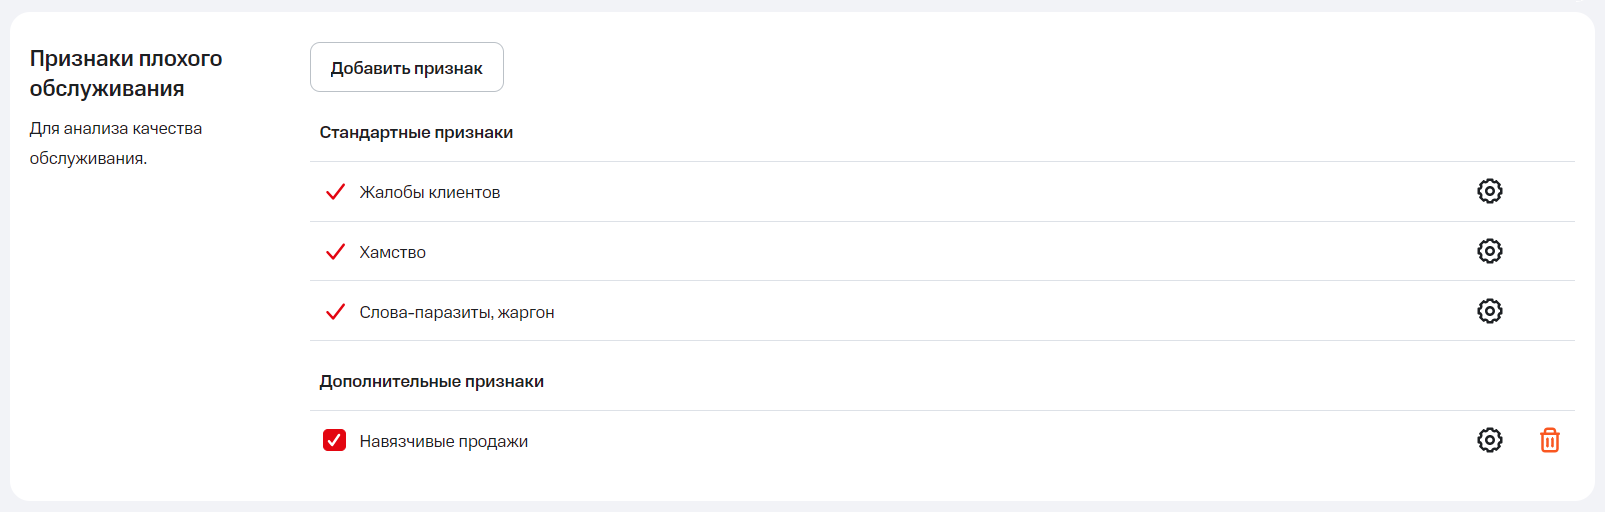Click the Для анализа качества обслуживания description
Image resolution: width=1605 pixels, height=512 pixels.
click(116, 143)
